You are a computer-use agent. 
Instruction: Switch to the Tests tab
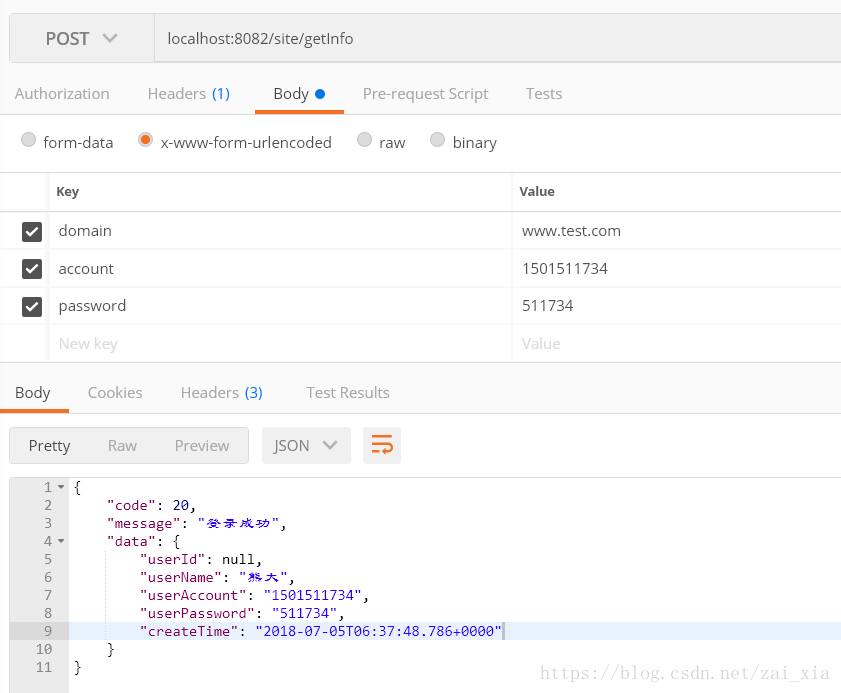pyautogui.click(x=543, y=93)
